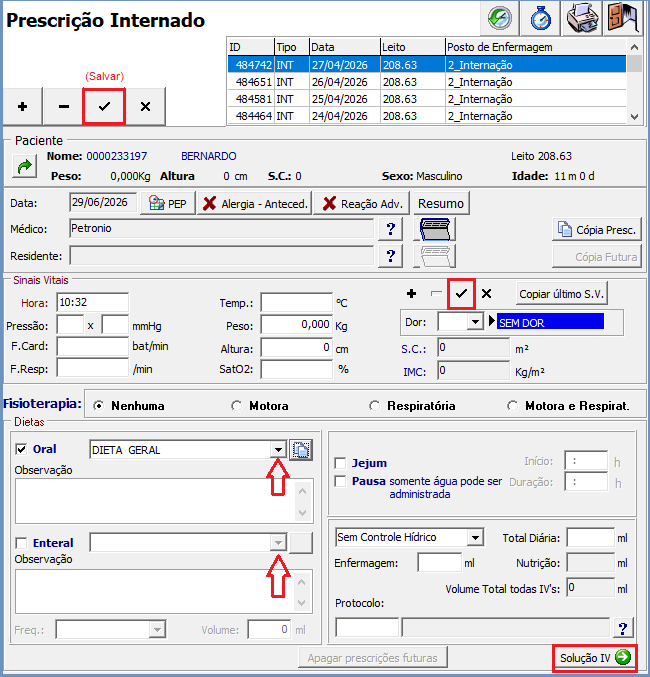This screenshot has width=650, height=677.
Task: Click the Hora field showing 10:32
Action: 92,302
